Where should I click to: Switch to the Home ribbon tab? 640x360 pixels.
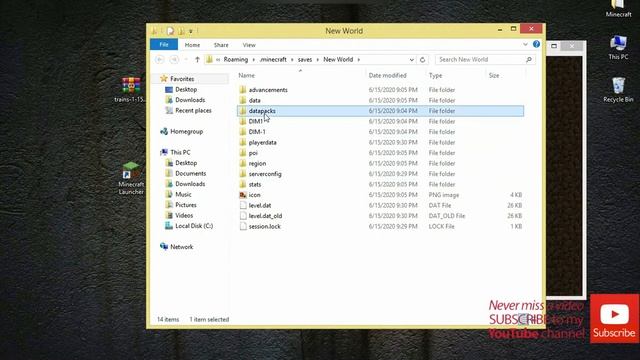192,45
